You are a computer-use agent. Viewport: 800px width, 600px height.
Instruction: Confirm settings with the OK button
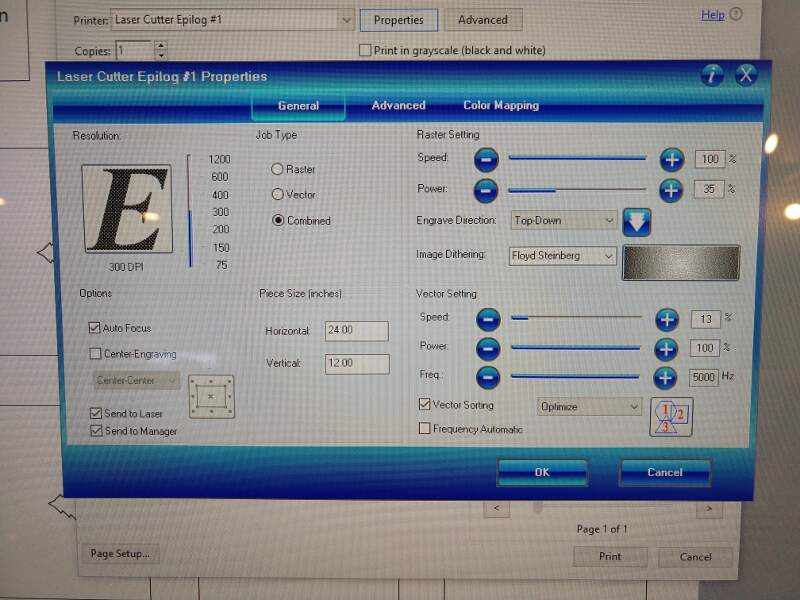pos(542,472)
